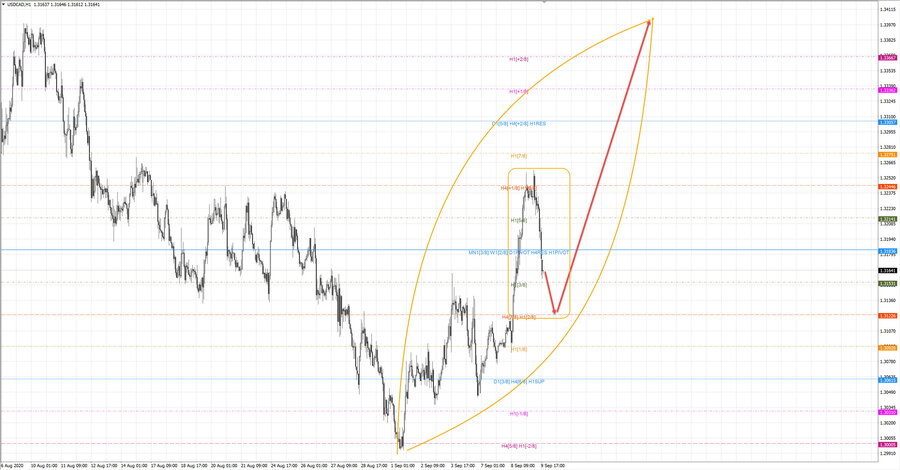
Task: Click the H1[+1/8] level label
Action: click(x=519, y=91)
